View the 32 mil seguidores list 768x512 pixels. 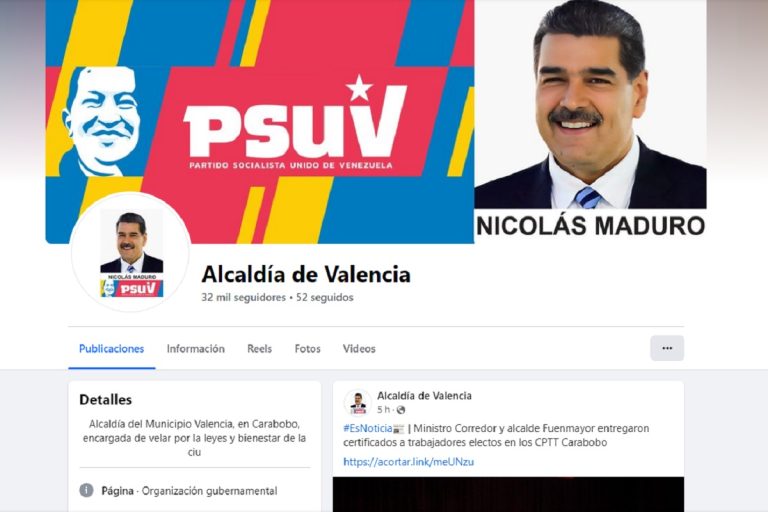[243, 297]
